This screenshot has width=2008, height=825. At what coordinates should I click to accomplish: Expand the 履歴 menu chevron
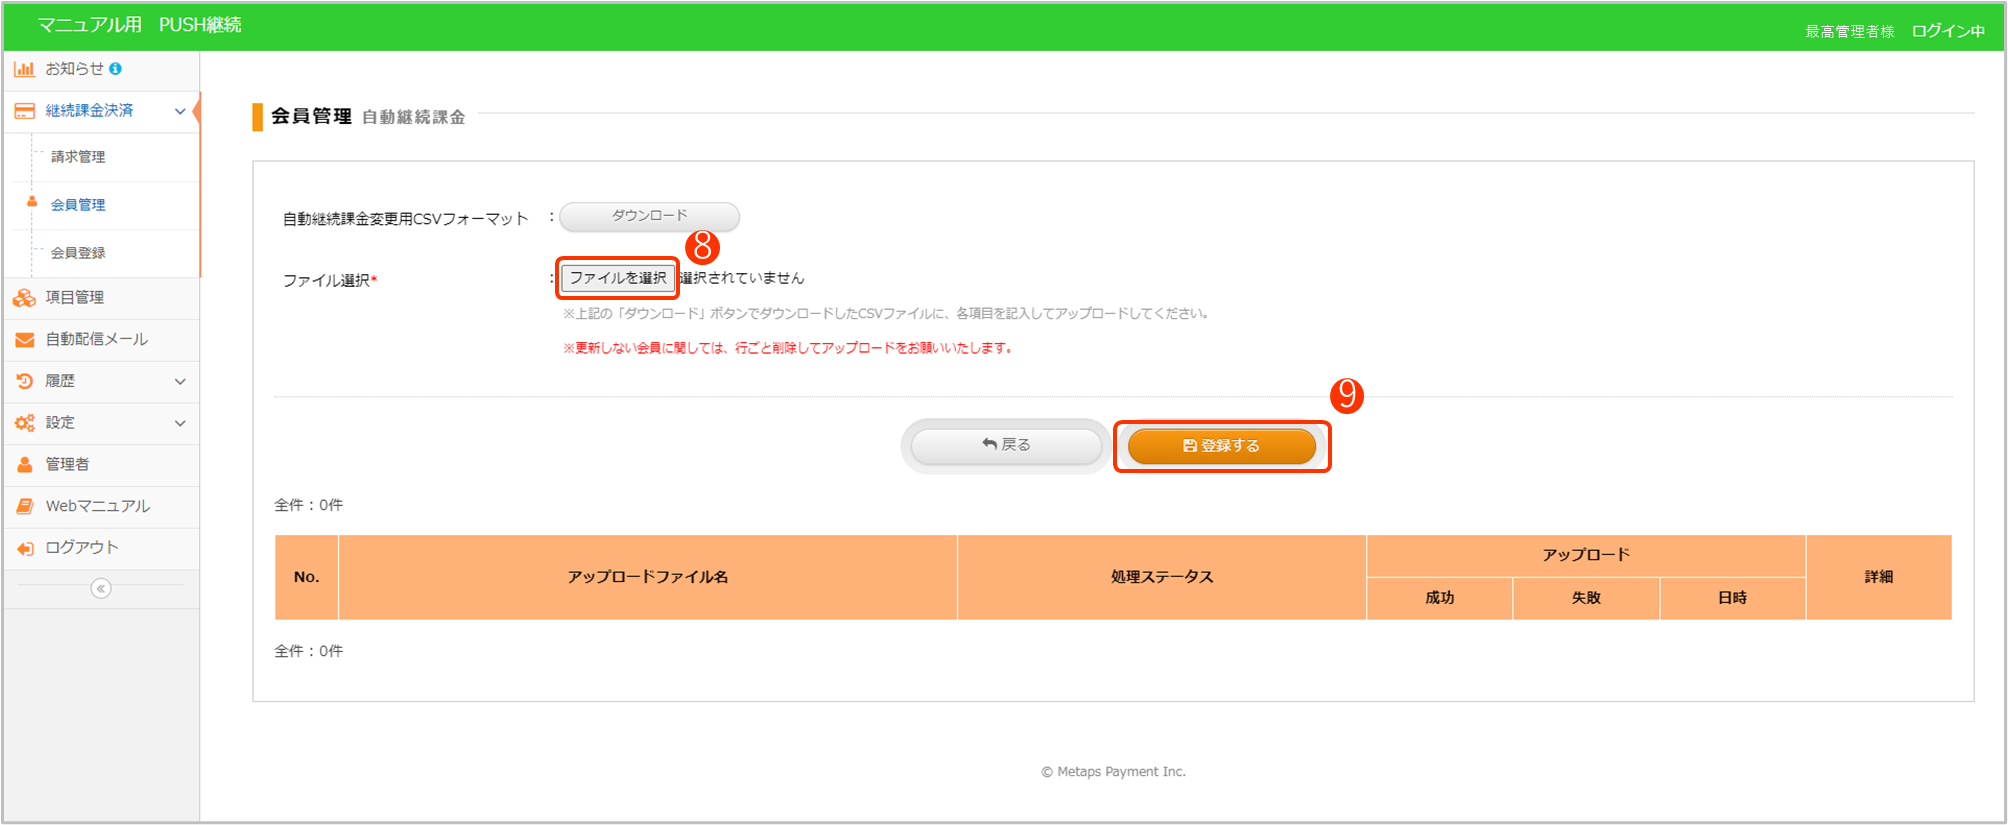point(180,381)
